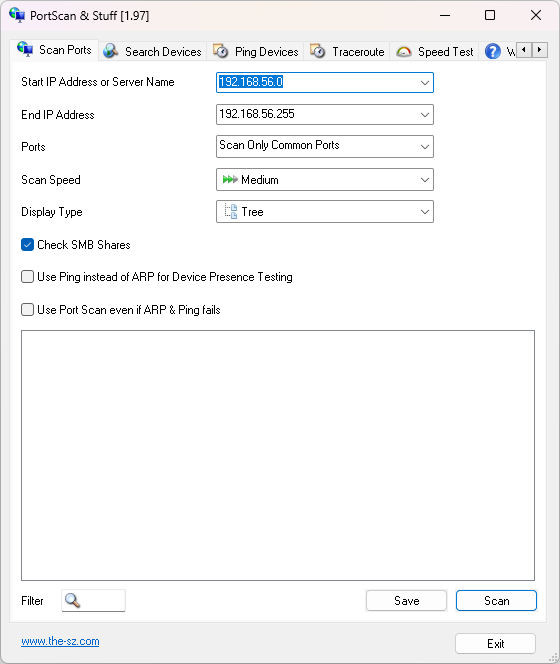Click the End IP Address input field
Screen dimensions: 560x664
(x=324, y=114)
